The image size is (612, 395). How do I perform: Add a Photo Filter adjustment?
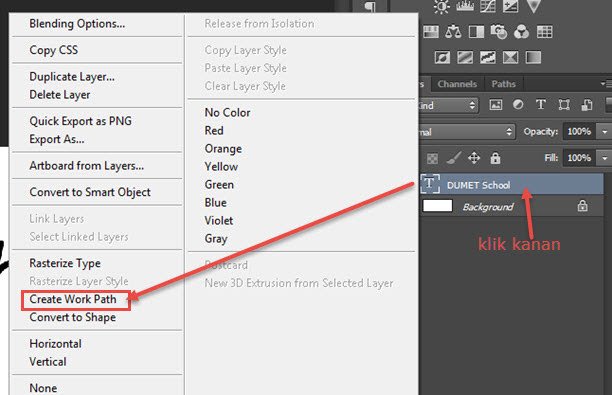pos(499,32)
